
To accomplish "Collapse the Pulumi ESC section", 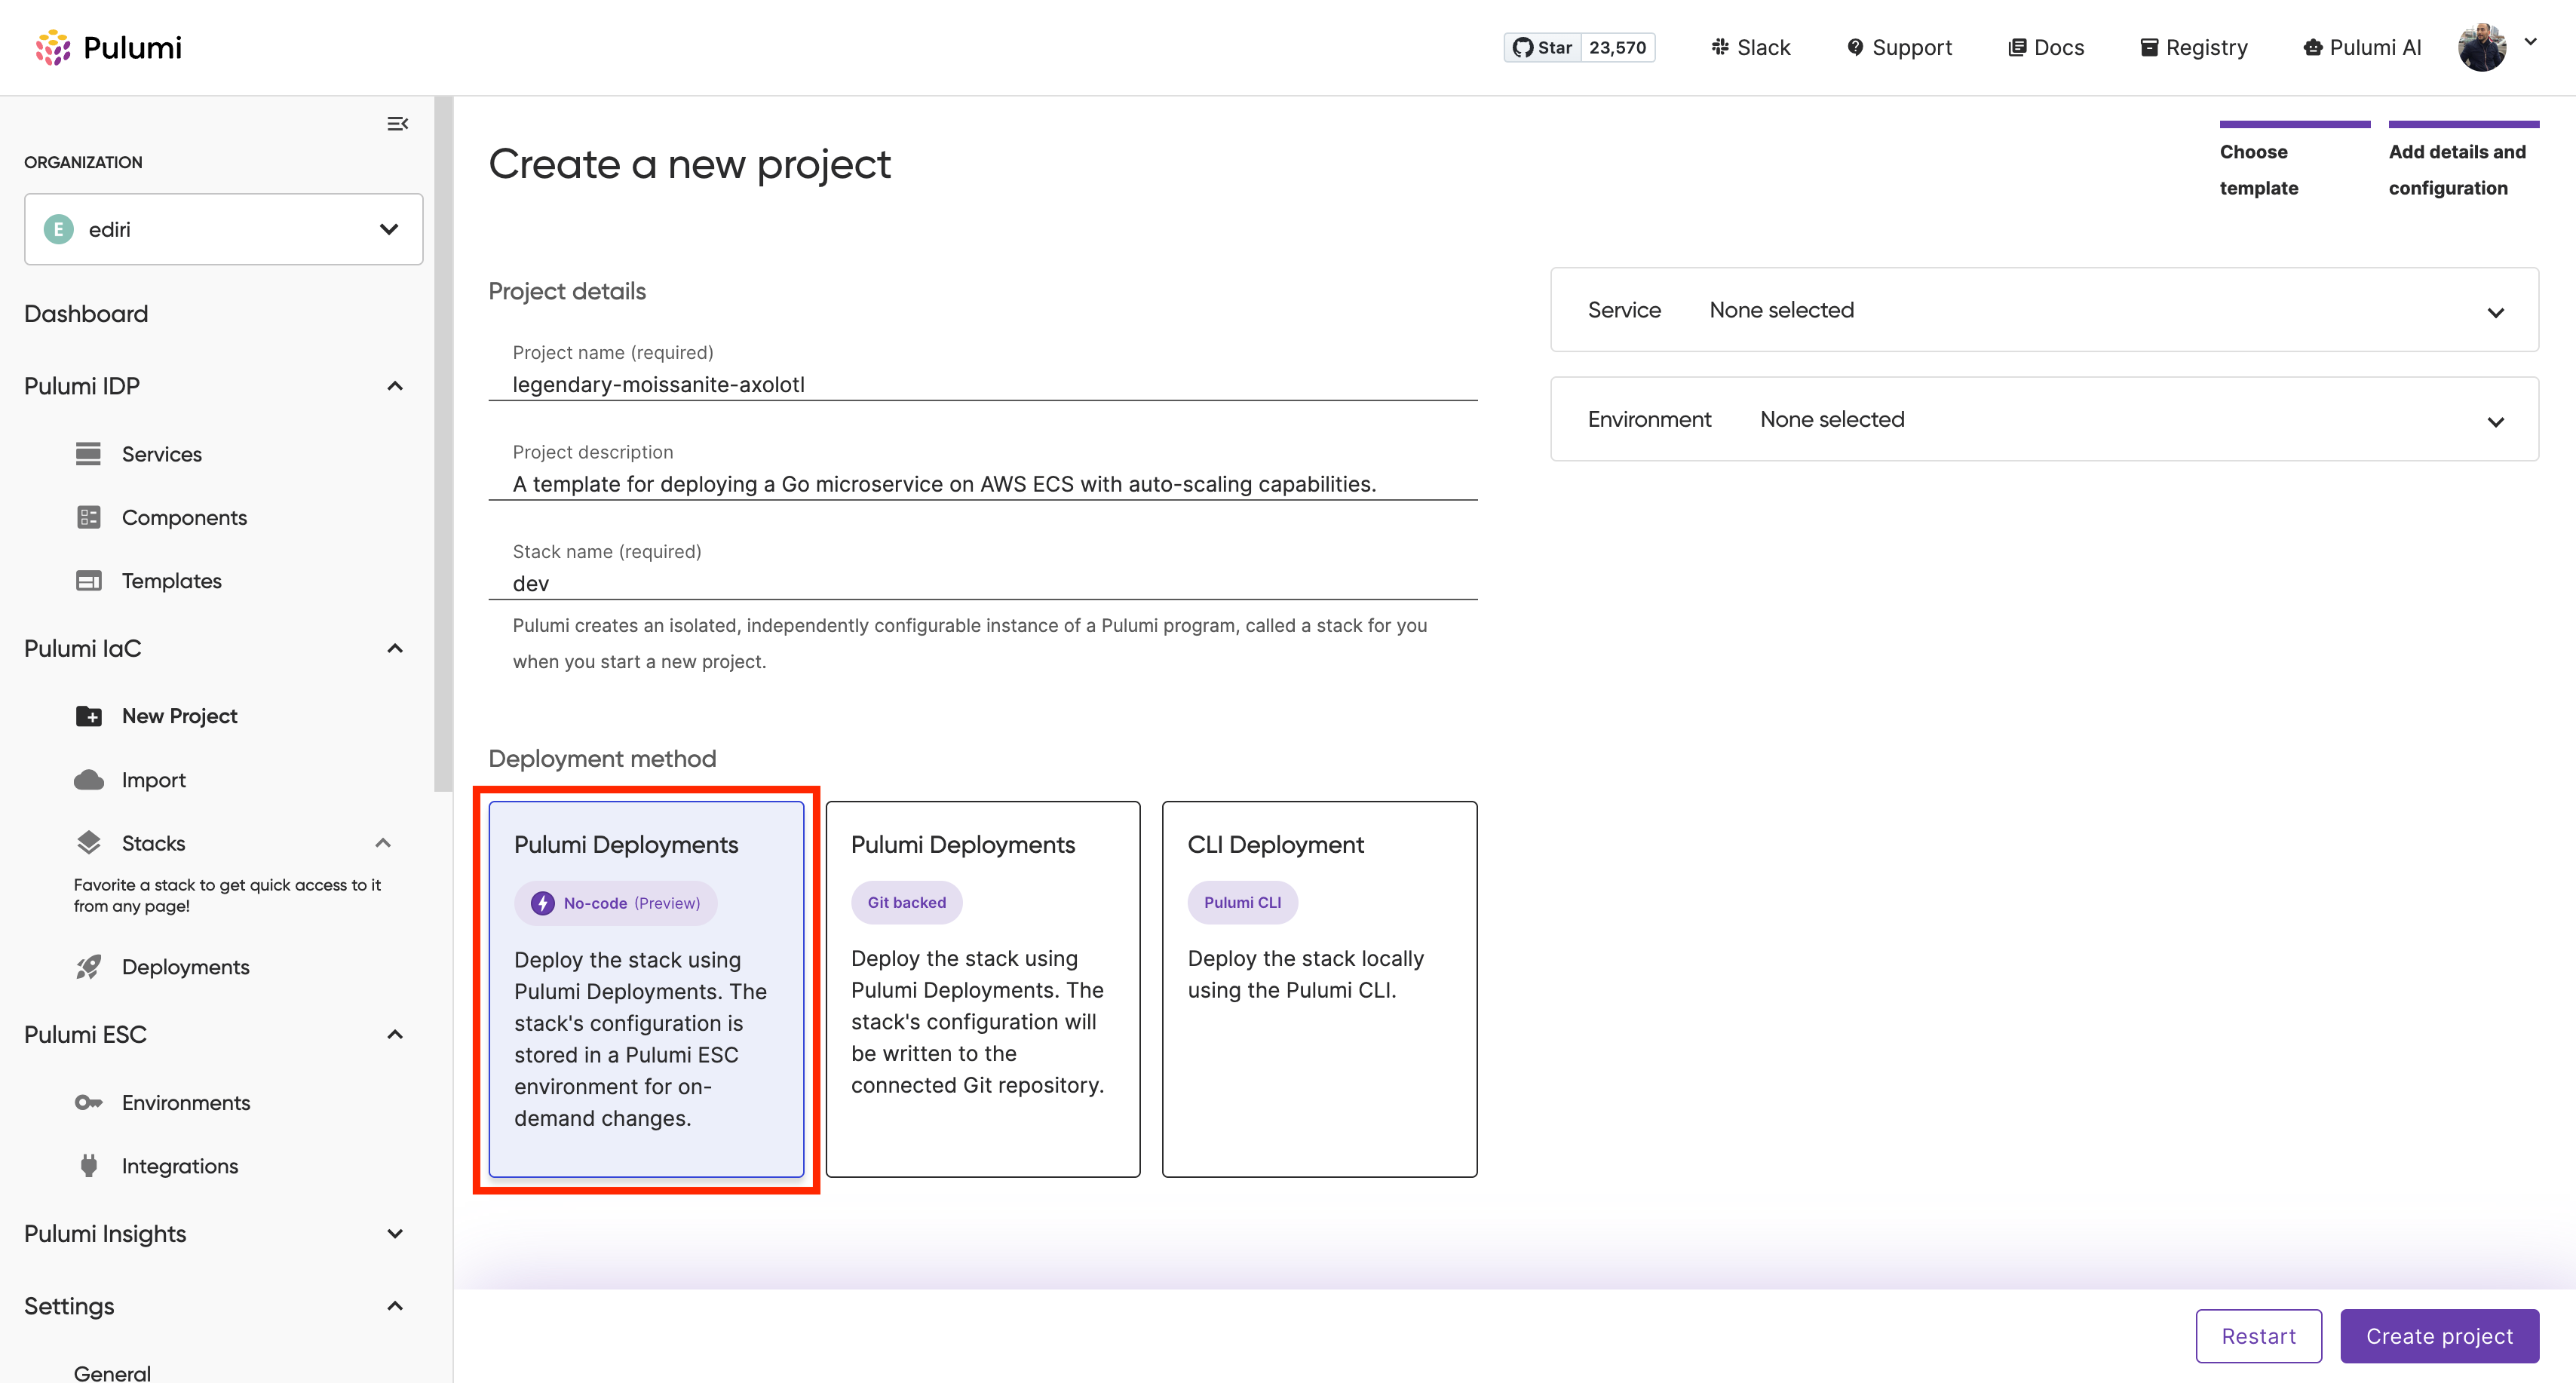I will click(x=395, y=1035).
